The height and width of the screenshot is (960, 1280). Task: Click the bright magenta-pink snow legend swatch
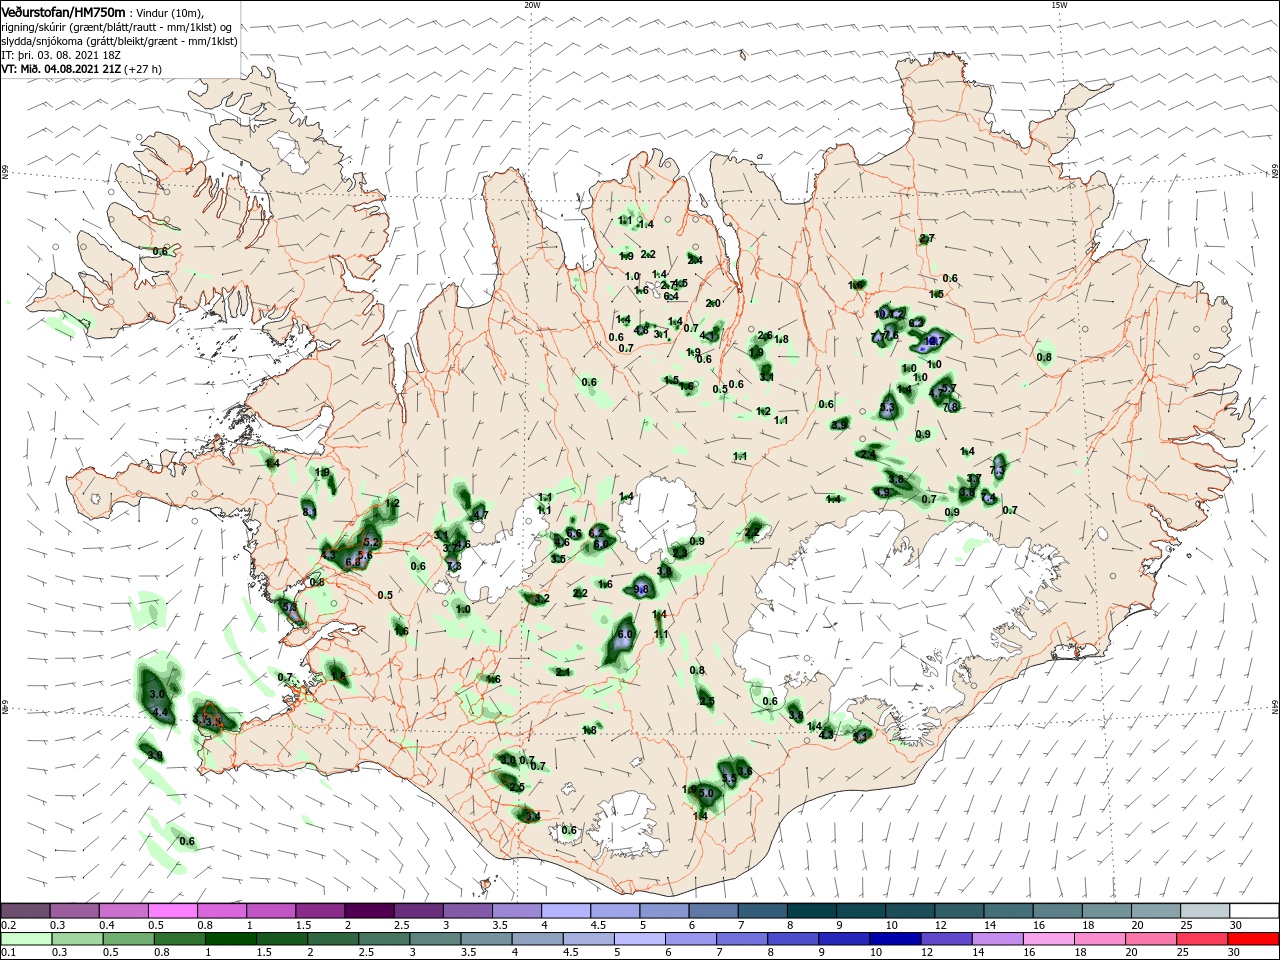(173, 911)
